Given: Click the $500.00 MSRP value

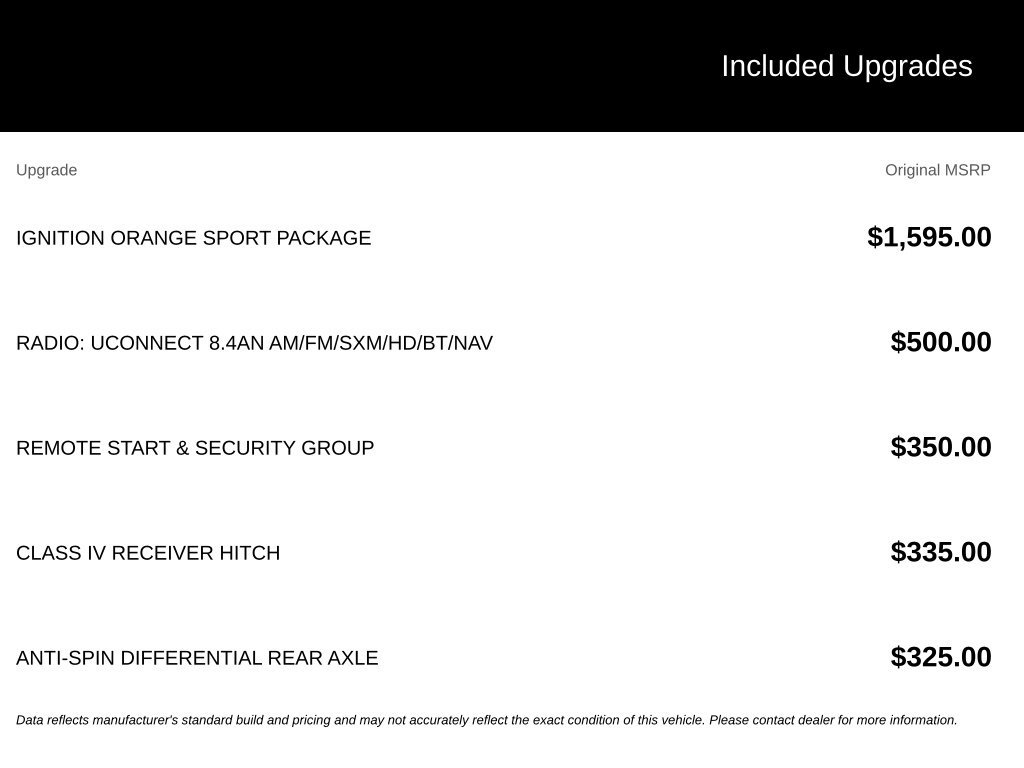Looking at the screenshot, I should click(x=941, y=342).
